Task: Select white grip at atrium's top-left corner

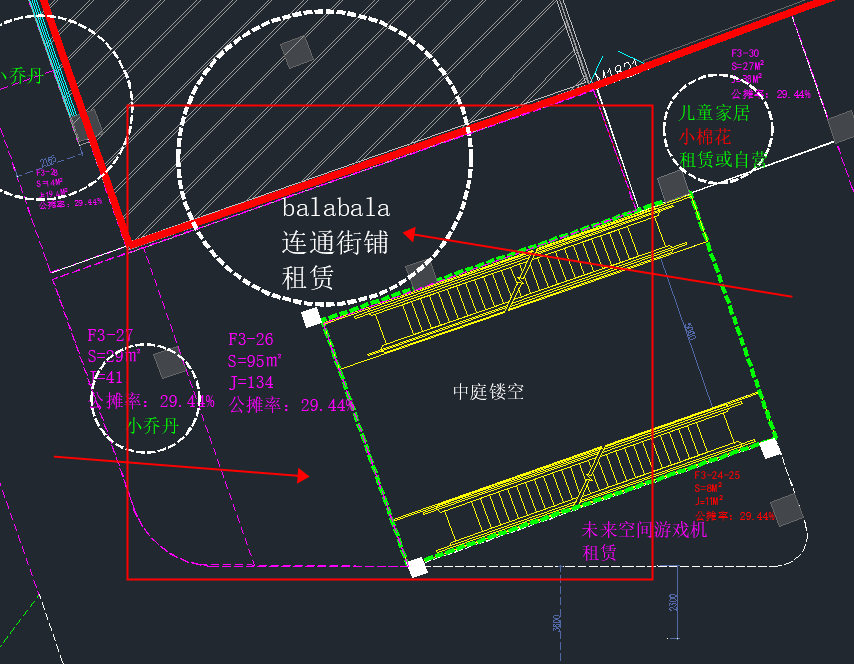Action: (x=311, y=317)
